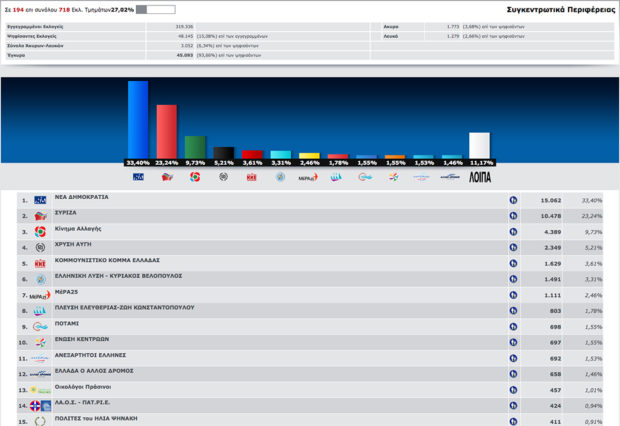620x426 pixels.
Task: Click the Enosi Kentroon logo under the chart
Action: click(x=393, y=177)
